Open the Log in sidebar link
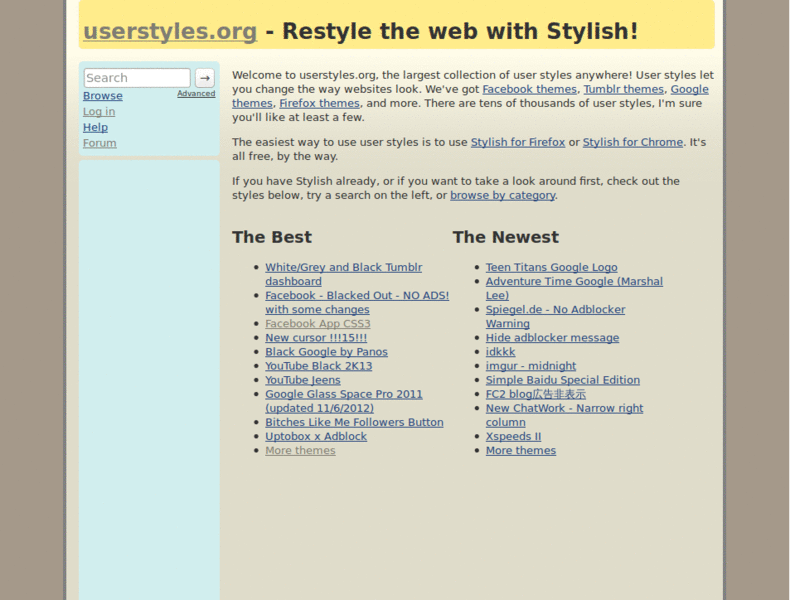The image size is (800, 600). pyautogui.click(x=99, y=112)
